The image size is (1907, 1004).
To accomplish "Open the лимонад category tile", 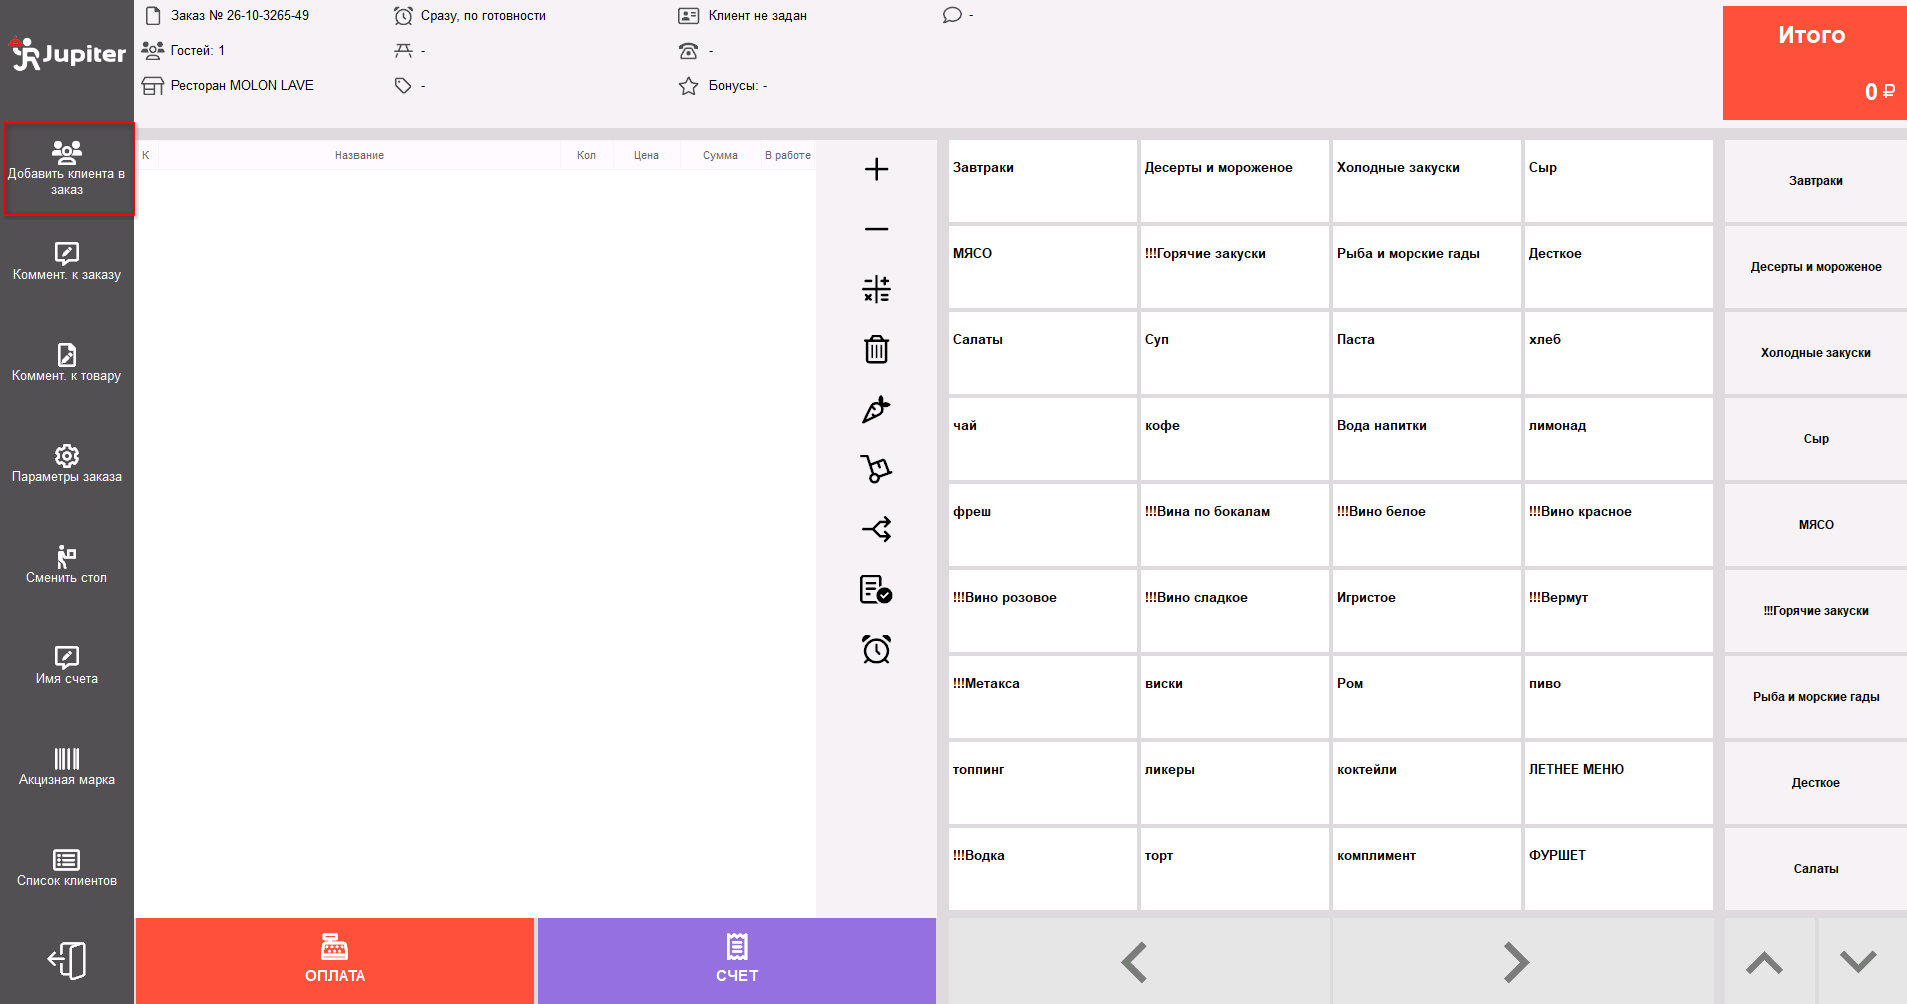I will pos(1618,439).
